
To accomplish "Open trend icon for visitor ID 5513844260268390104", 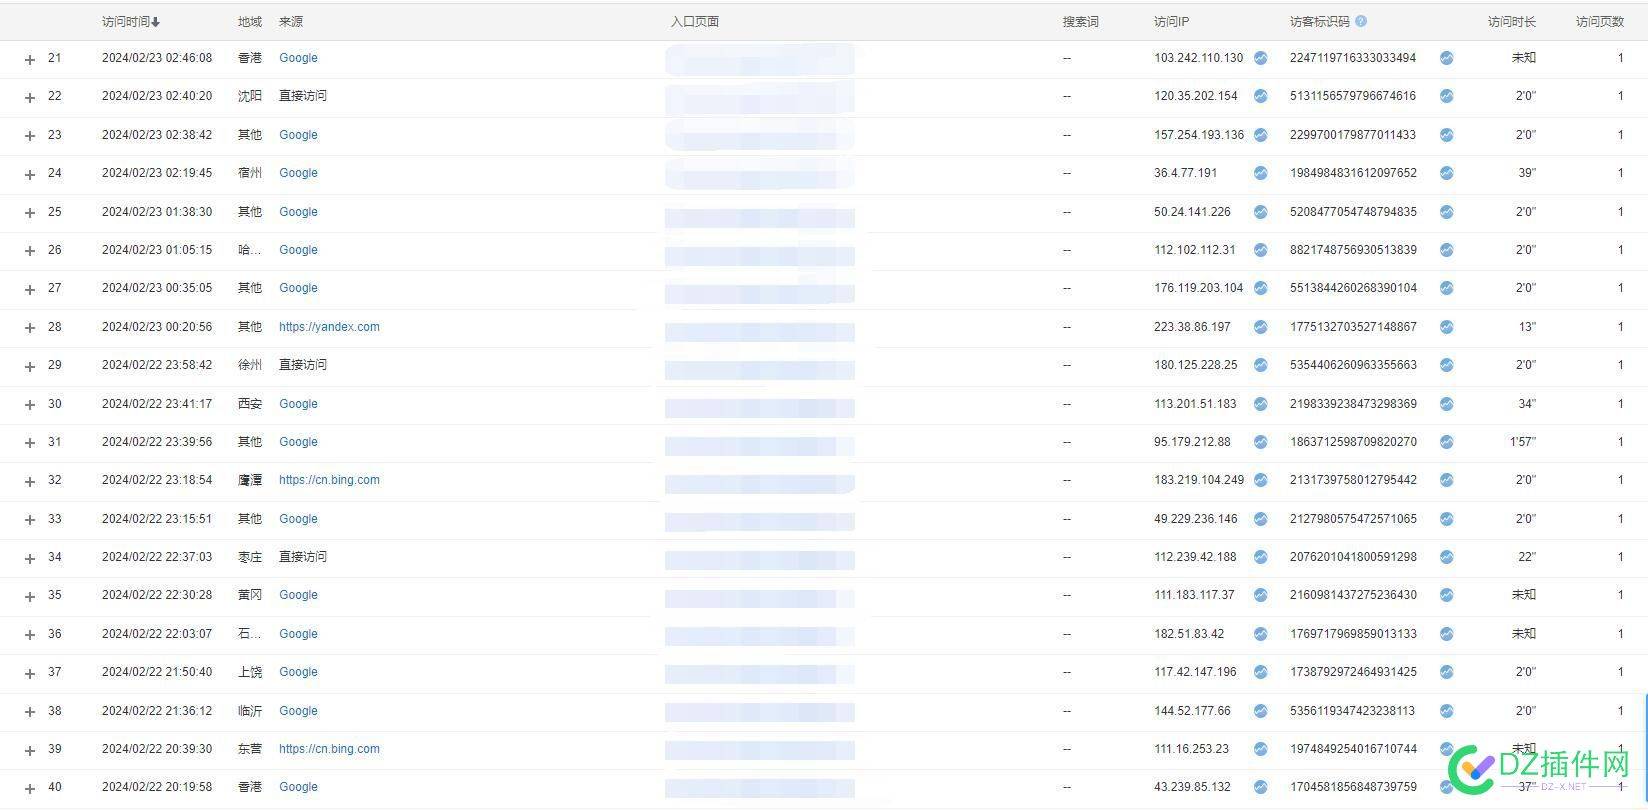I will [1447, 288].
